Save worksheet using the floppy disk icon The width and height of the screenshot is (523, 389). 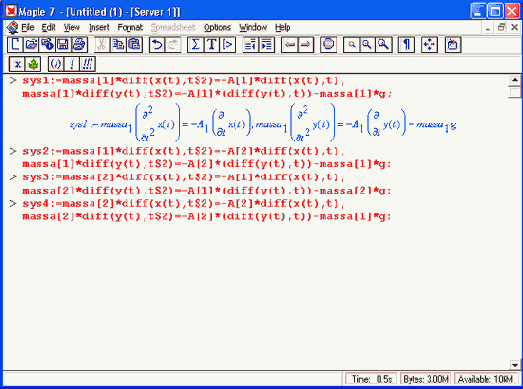(63, 45)
